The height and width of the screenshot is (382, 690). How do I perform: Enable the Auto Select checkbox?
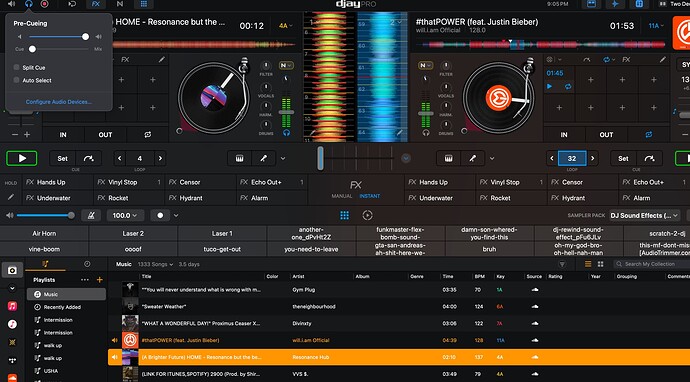[16, 80]
